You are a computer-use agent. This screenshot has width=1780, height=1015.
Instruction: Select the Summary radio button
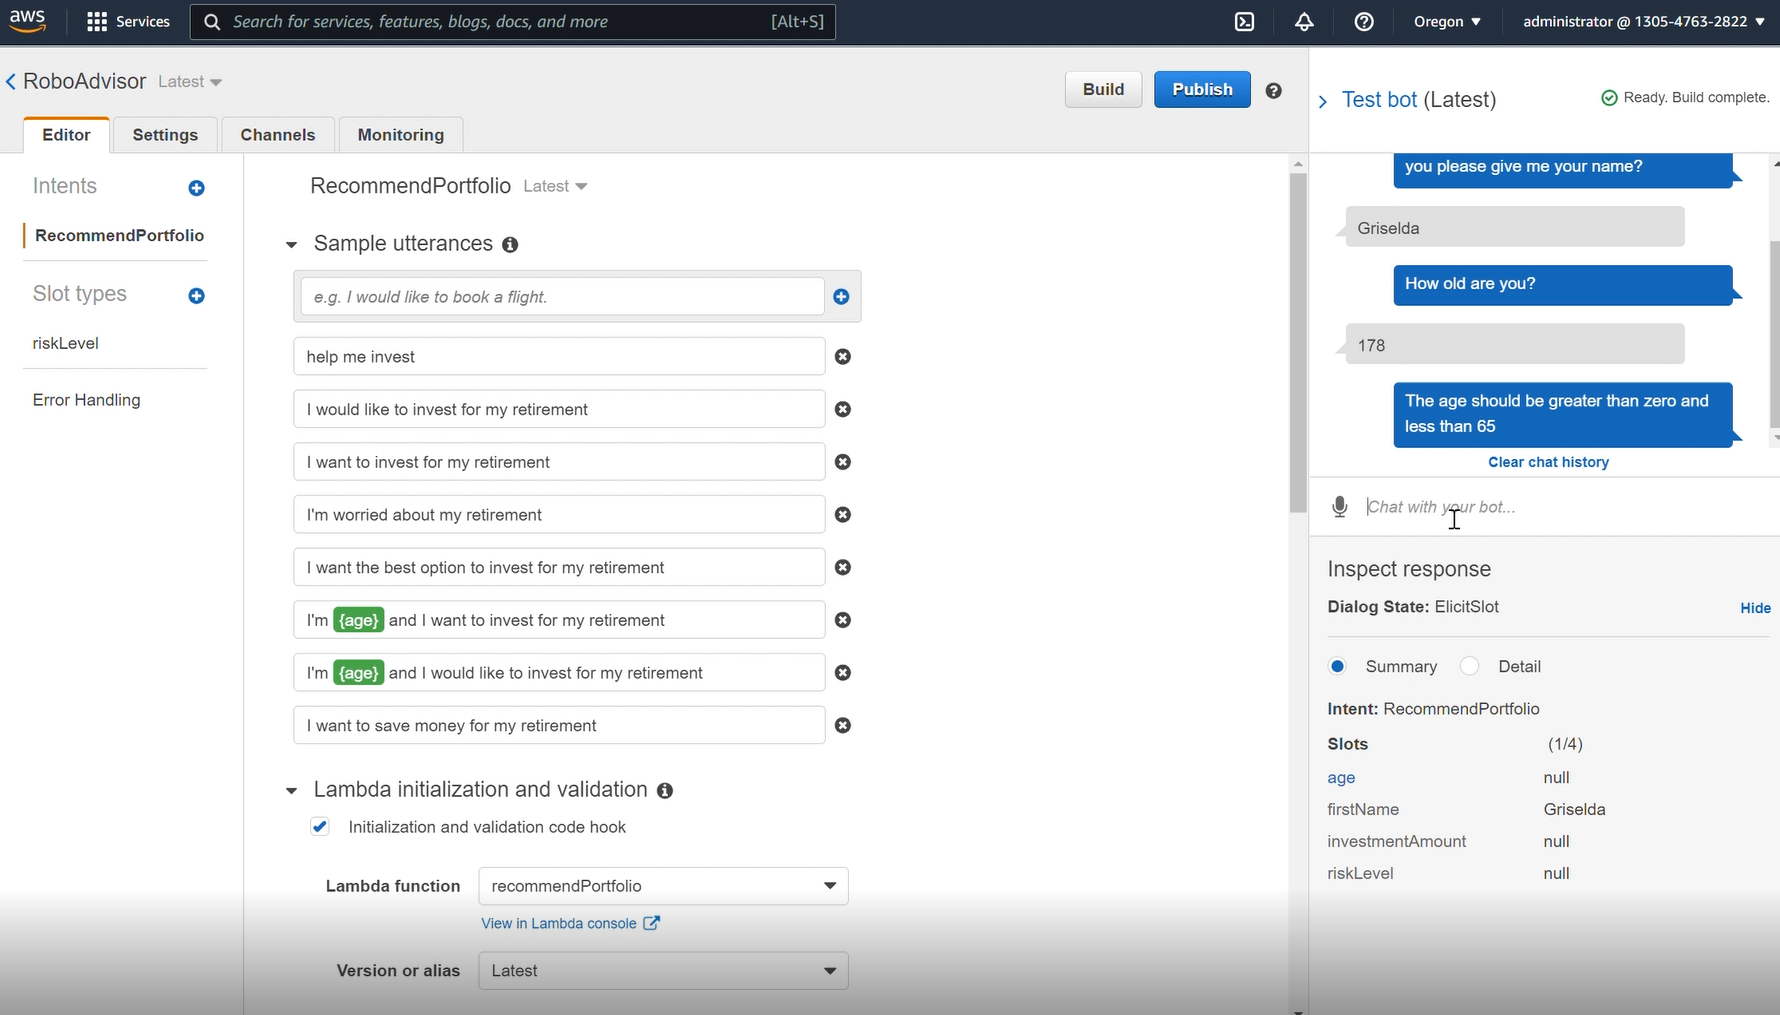(x=1339, y=666)
